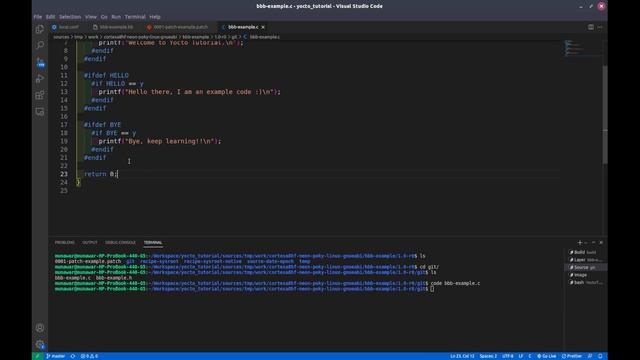Click 'sources' in the breadcrumb path
Viewport: 640px width, 360px height.
click(61, 37)
